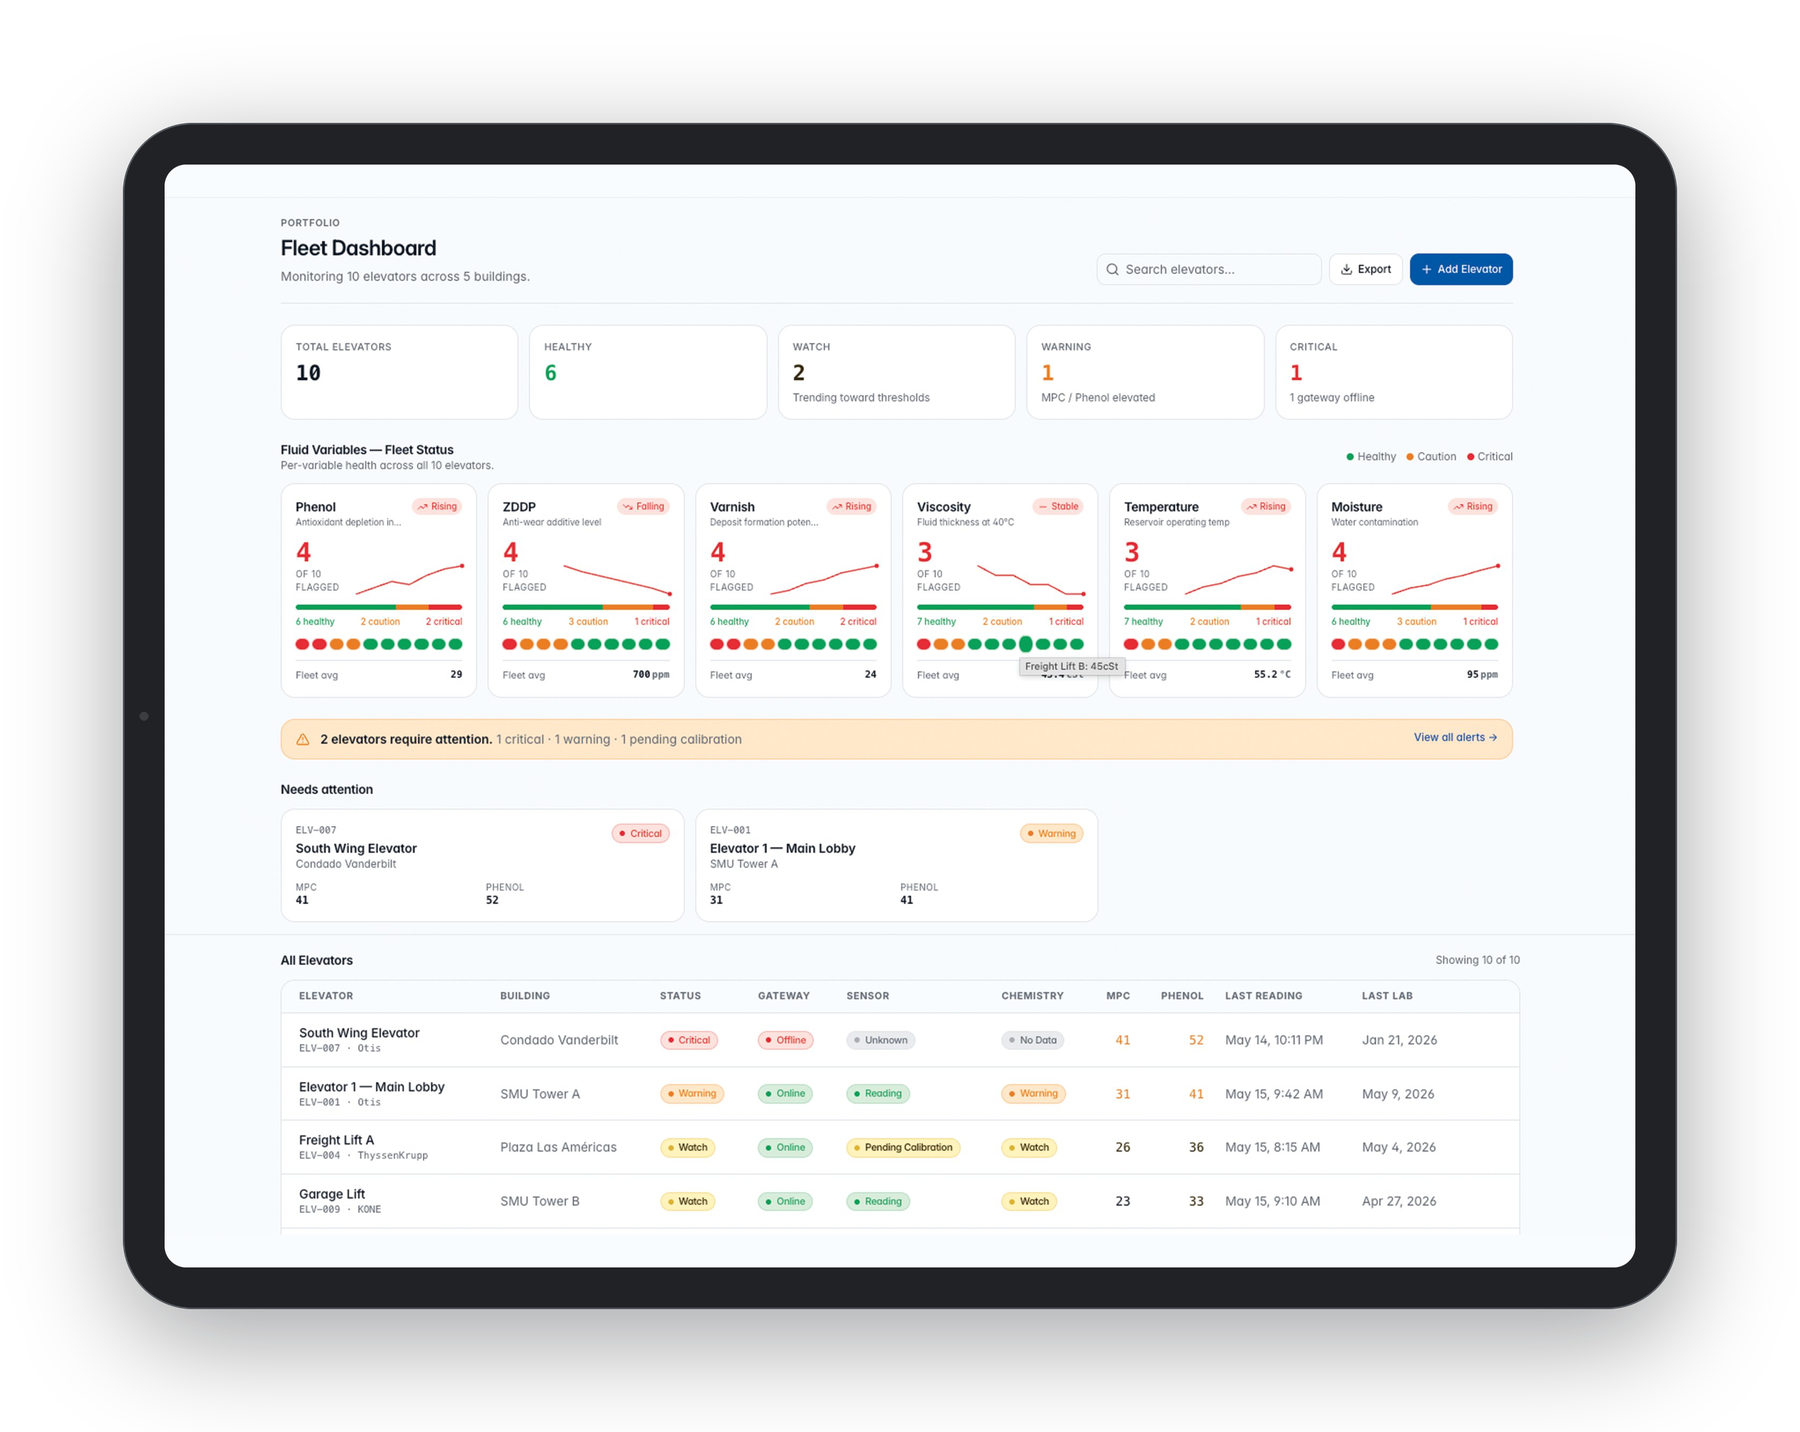Click the Garage Lift elevator name
1800x1432 pixels.
332,1194
